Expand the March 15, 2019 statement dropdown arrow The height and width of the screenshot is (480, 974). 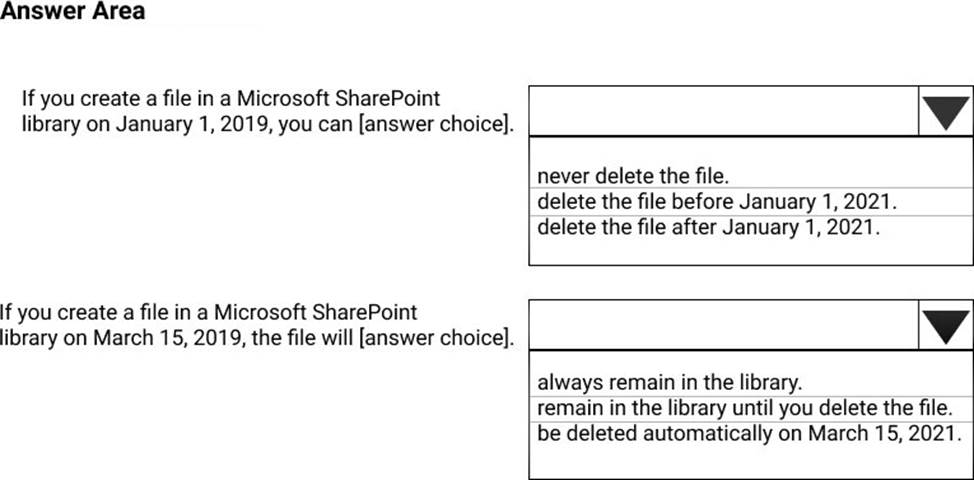[945, 325]
